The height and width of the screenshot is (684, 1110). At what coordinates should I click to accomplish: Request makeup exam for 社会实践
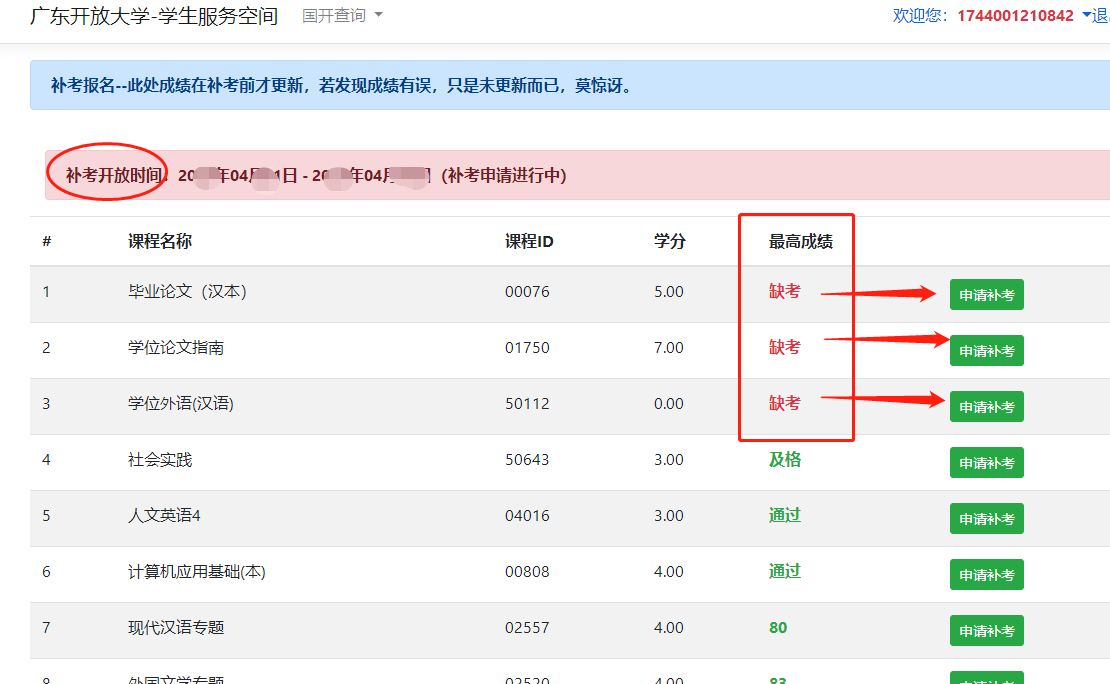pos(986,463)
